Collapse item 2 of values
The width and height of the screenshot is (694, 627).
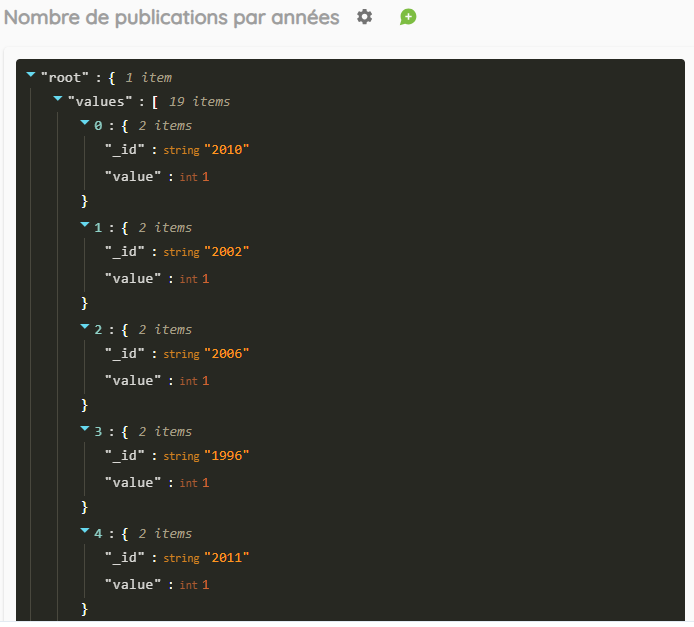click(85, 327)
